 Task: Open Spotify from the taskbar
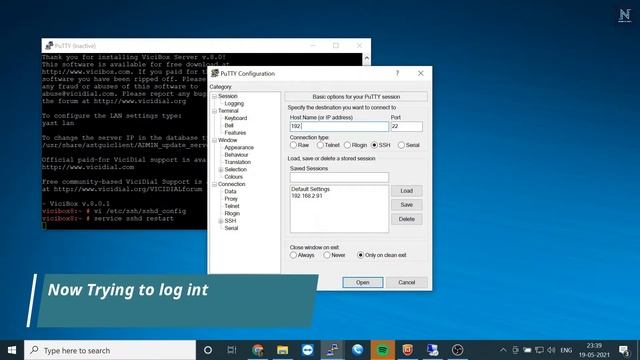[x=382, y=350]
